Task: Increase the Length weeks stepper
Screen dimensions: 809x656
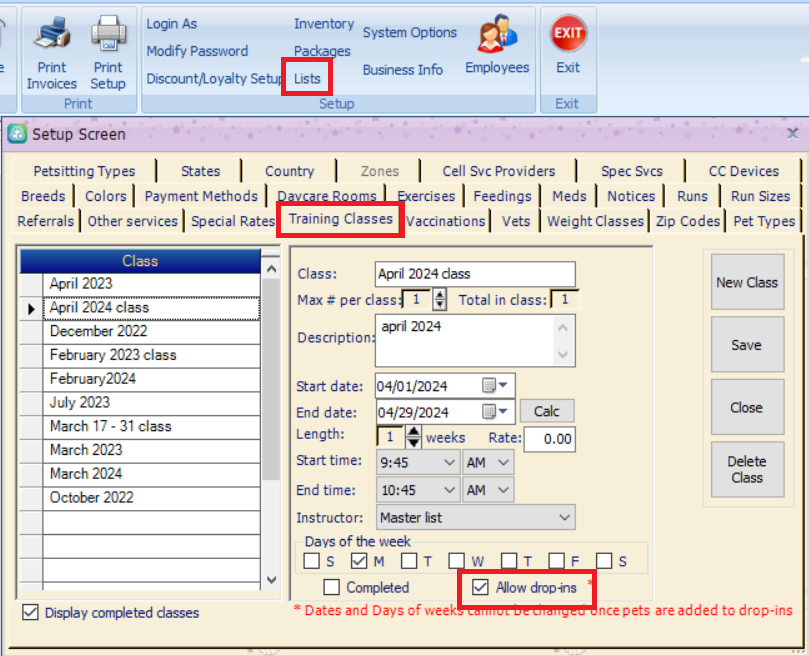Action: click(x=413, y=431)
